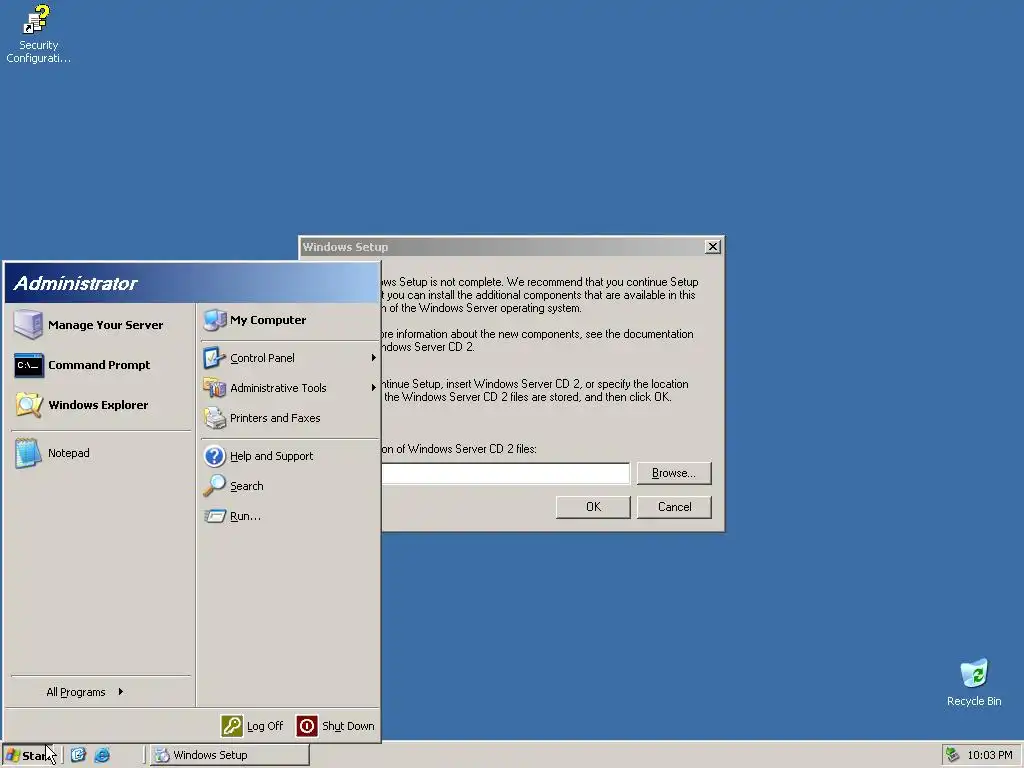Click Browse... in Windows Setup dialog

(674, 473)
